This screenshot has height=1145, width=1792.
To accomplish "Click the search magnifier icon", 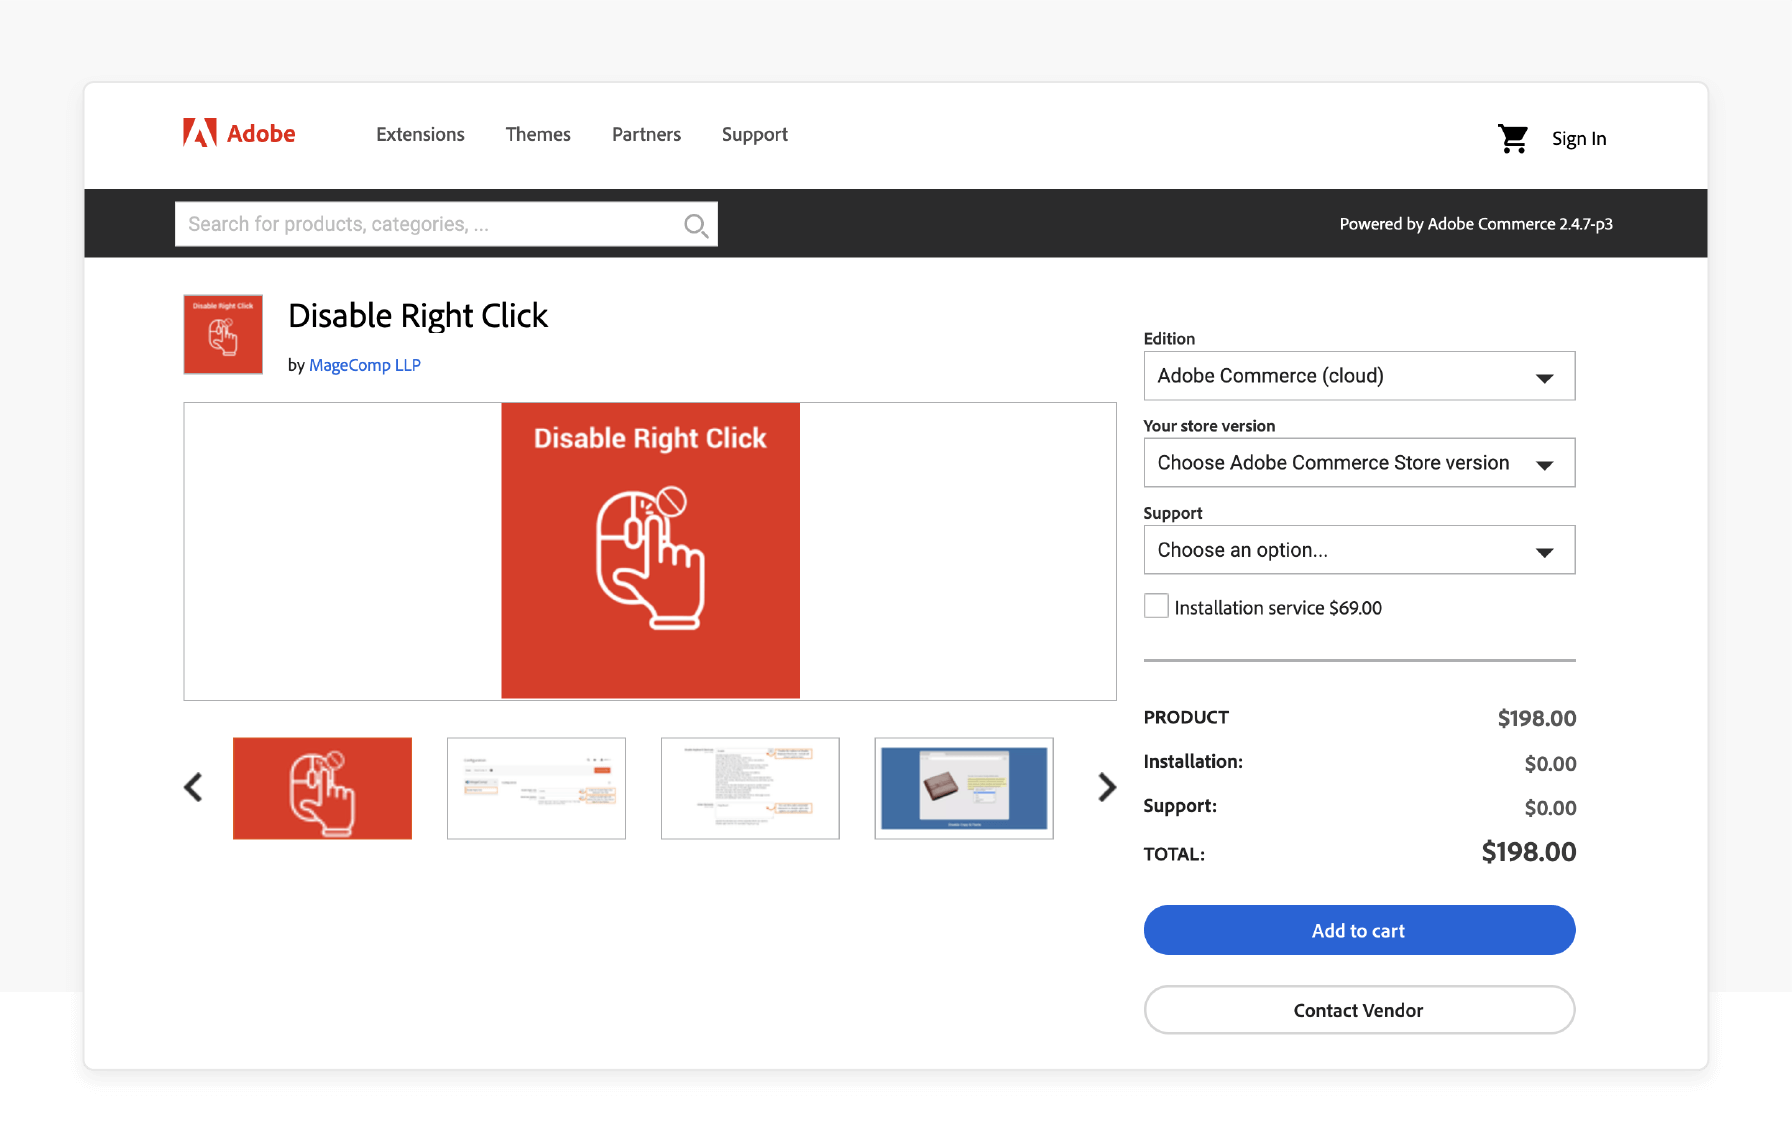I will click(x=696, y=225).
